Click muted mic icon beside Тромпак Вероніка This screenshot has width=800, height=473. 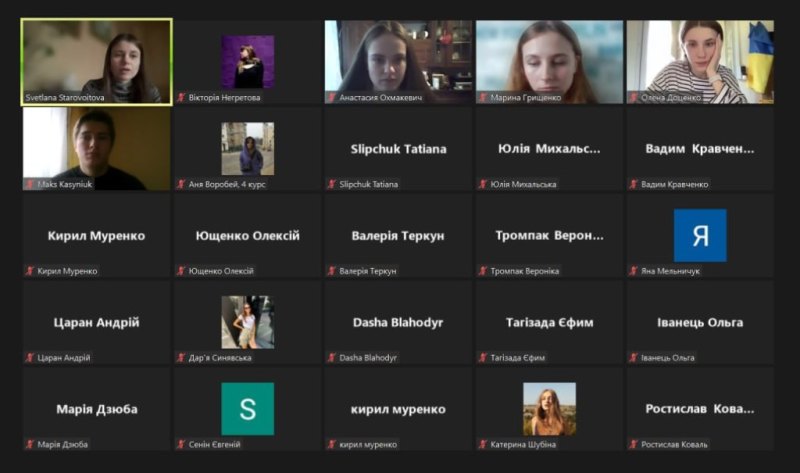click(x=483, y=271)
